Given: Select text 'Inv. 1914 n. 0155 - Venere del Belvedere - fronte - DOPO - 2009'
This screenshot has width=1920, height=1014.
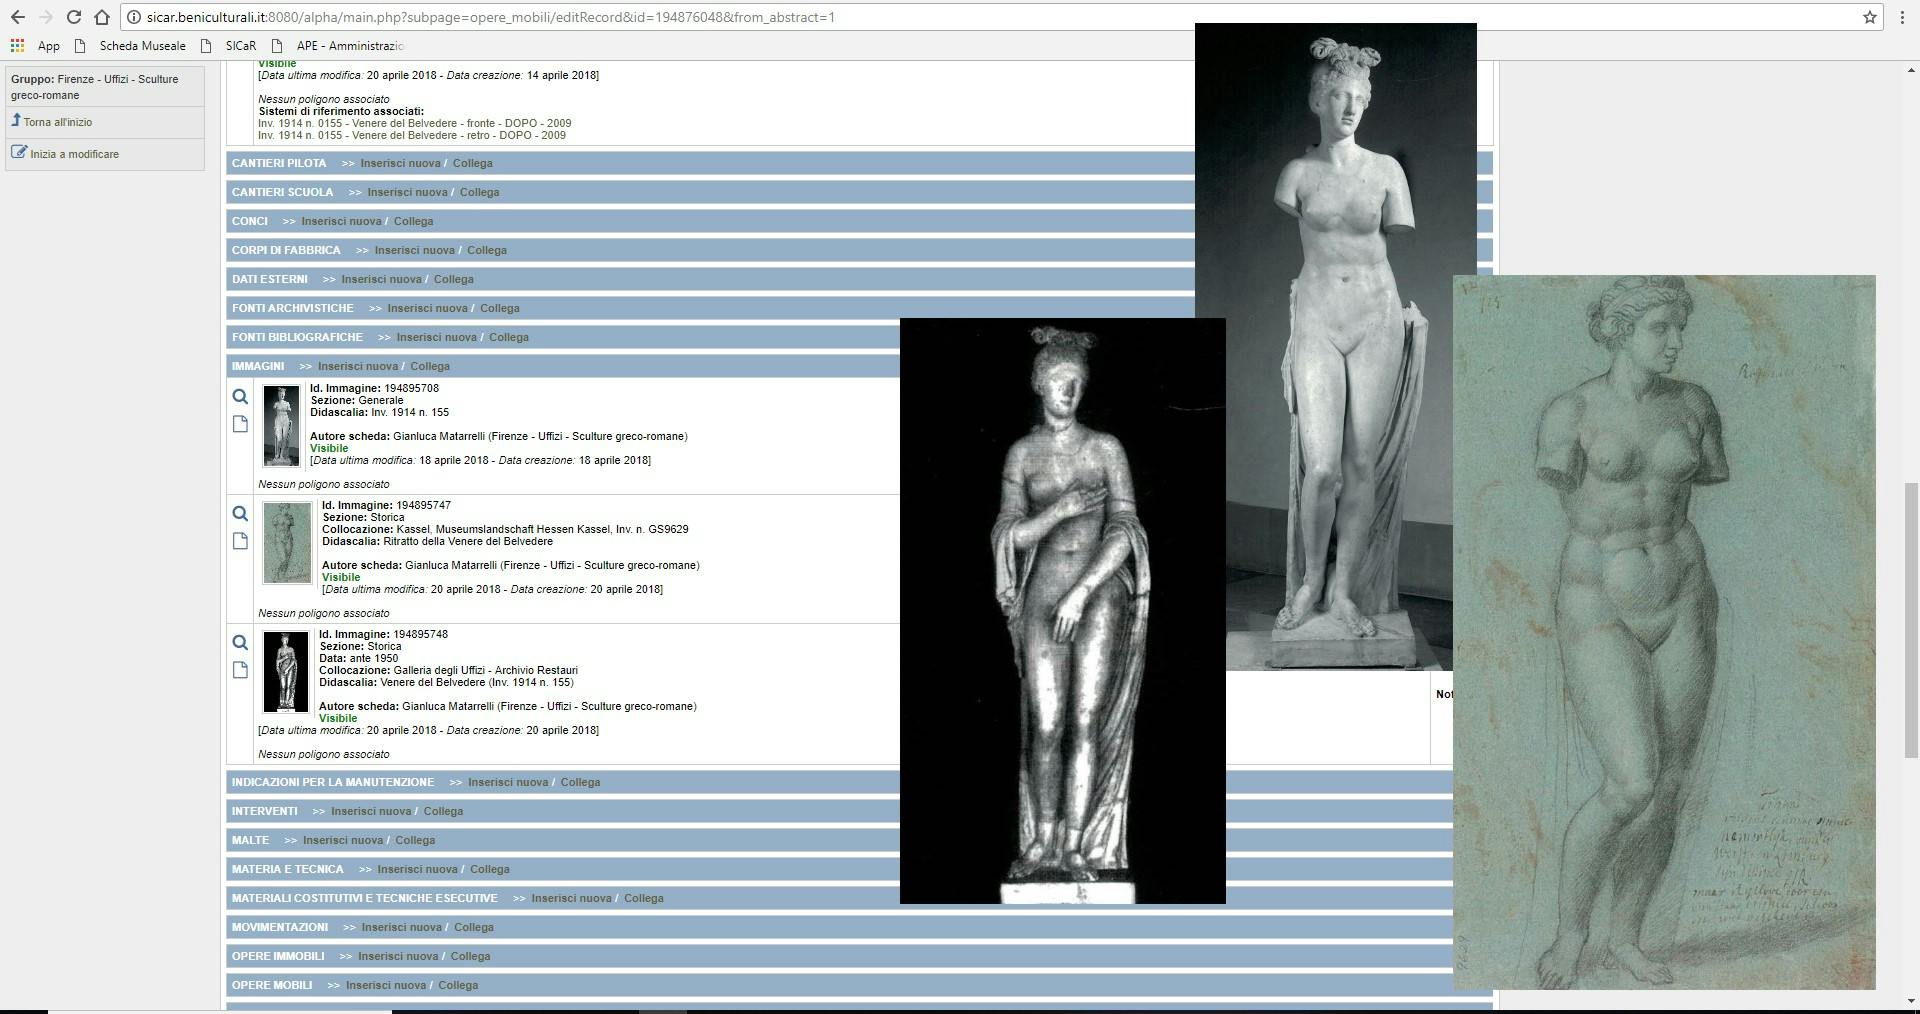Looking at the screenshot, I should 414,123.
